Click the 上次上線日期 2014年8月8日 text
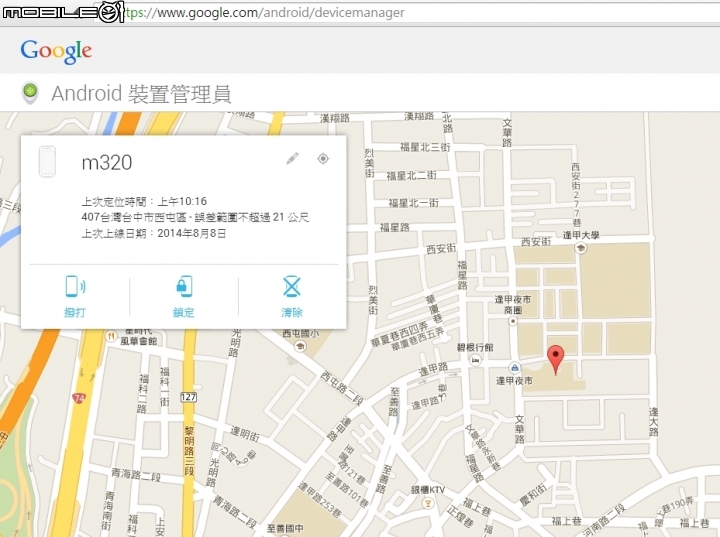720x537 pixels. point(154,233)
